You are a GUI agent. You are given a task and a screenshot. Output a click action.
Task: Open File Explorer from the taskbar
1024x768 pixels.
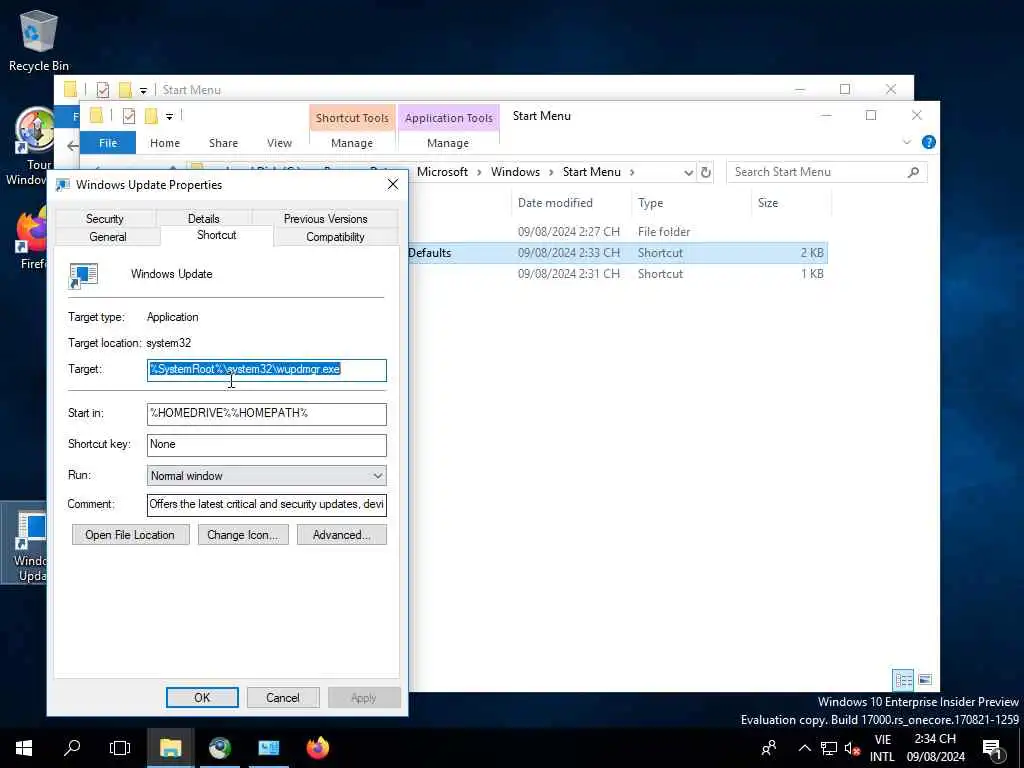pyautogui.click(x=170, y=748)
